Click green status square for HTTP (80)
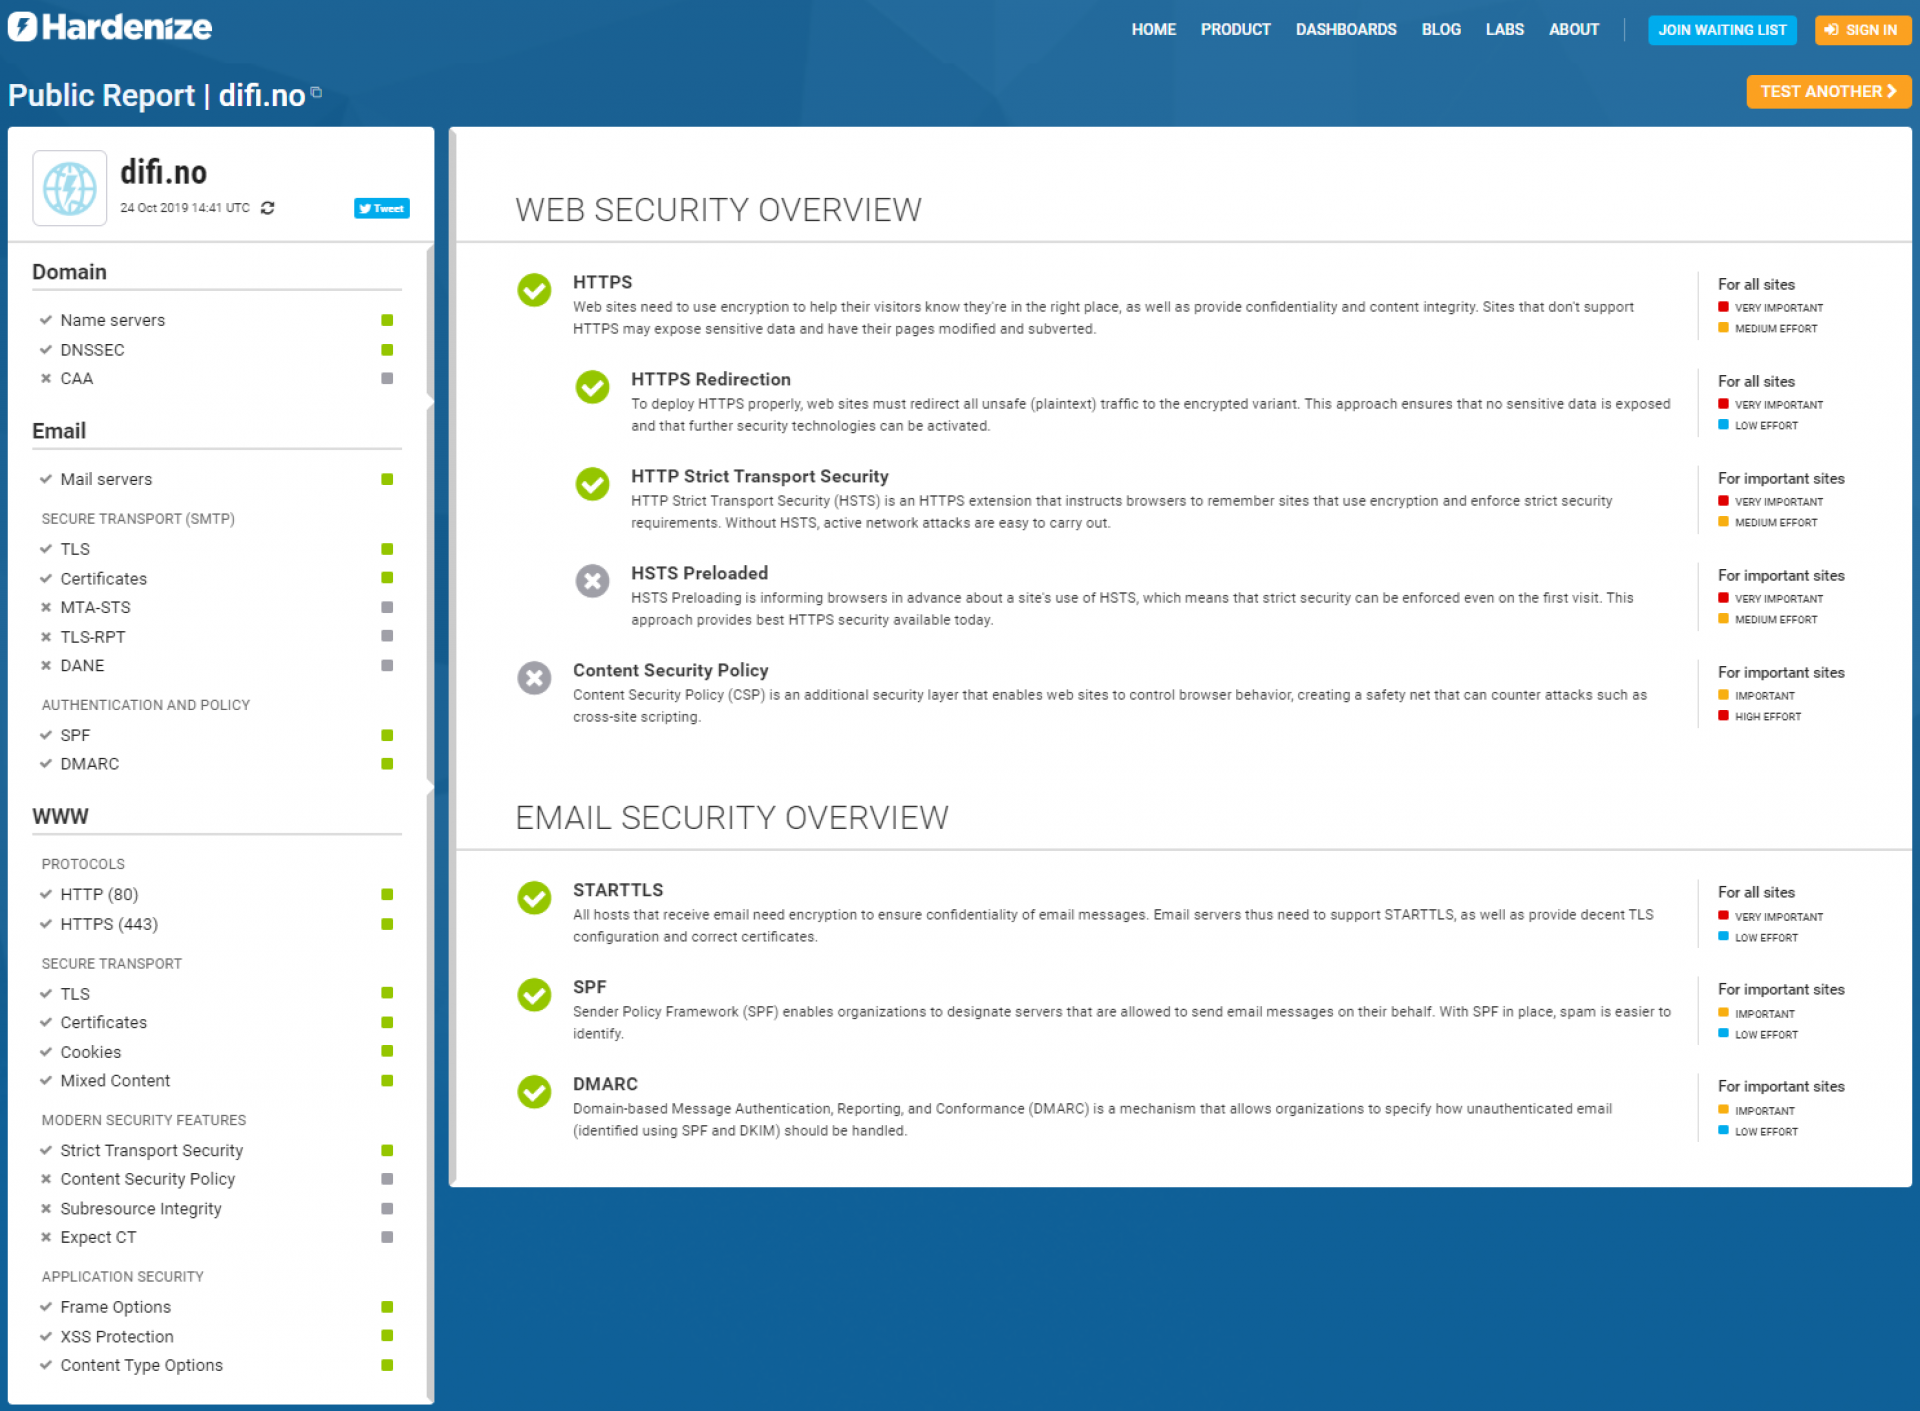Image resolution: width=1920 pixels, height=1411 pixels. tap(387, 894)
